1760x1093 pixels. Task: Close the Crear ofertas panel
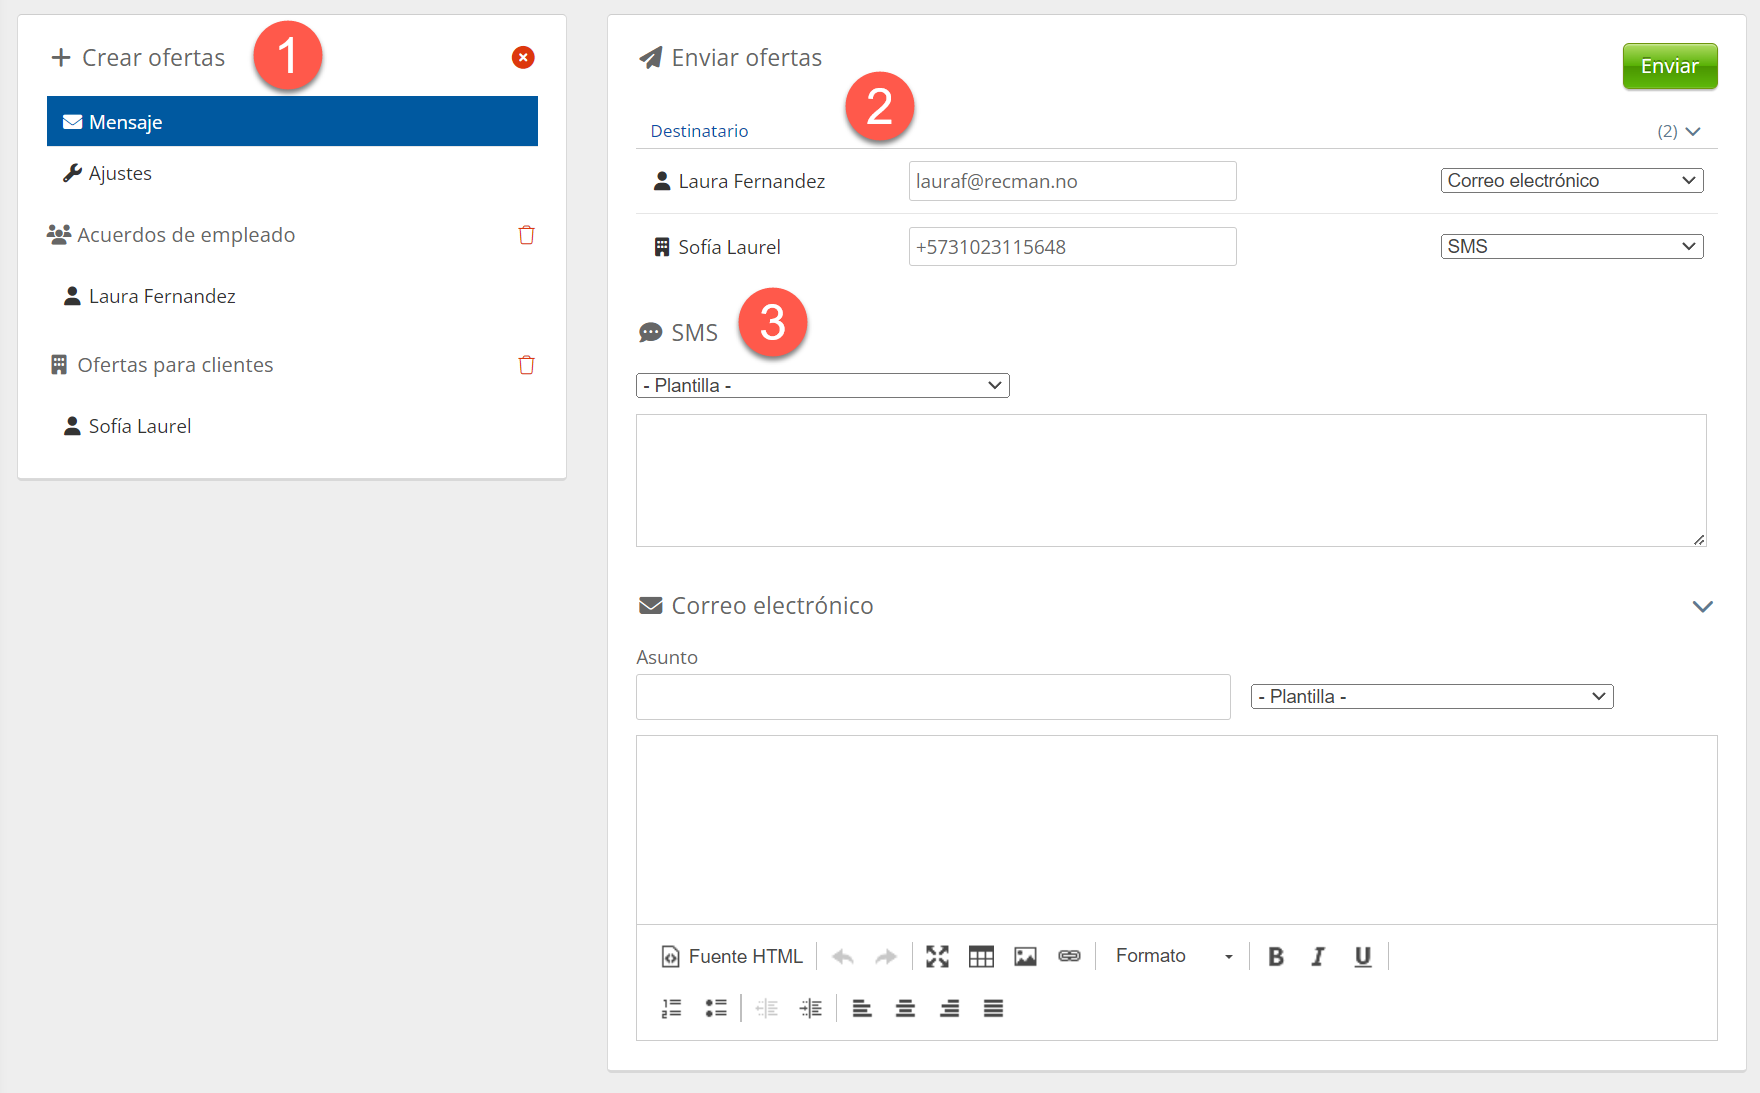pos(522,58)
